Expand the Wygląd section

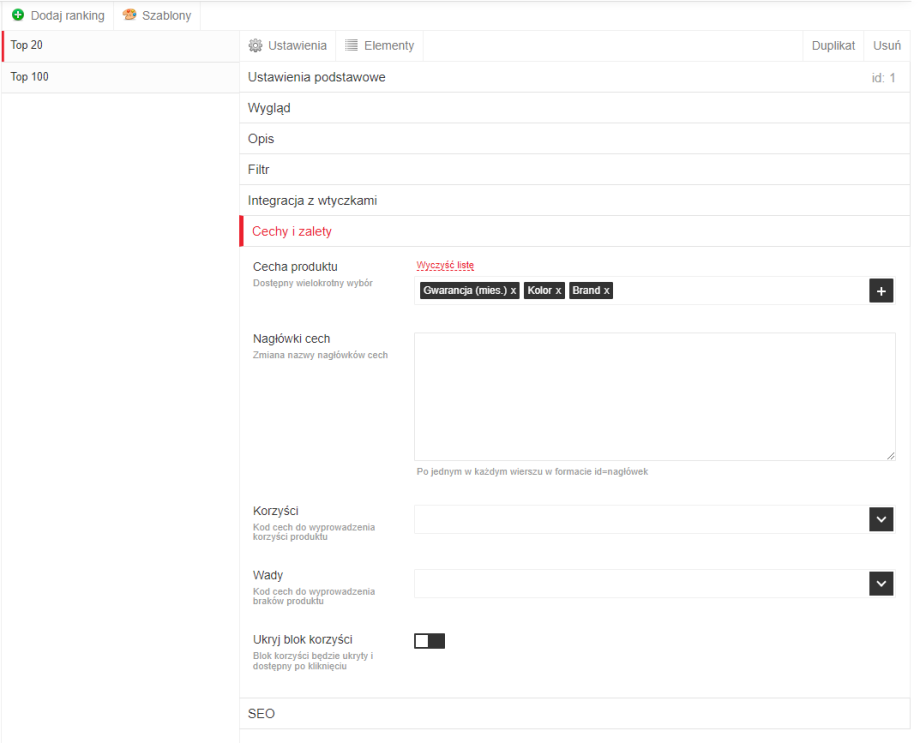[269, 108]
